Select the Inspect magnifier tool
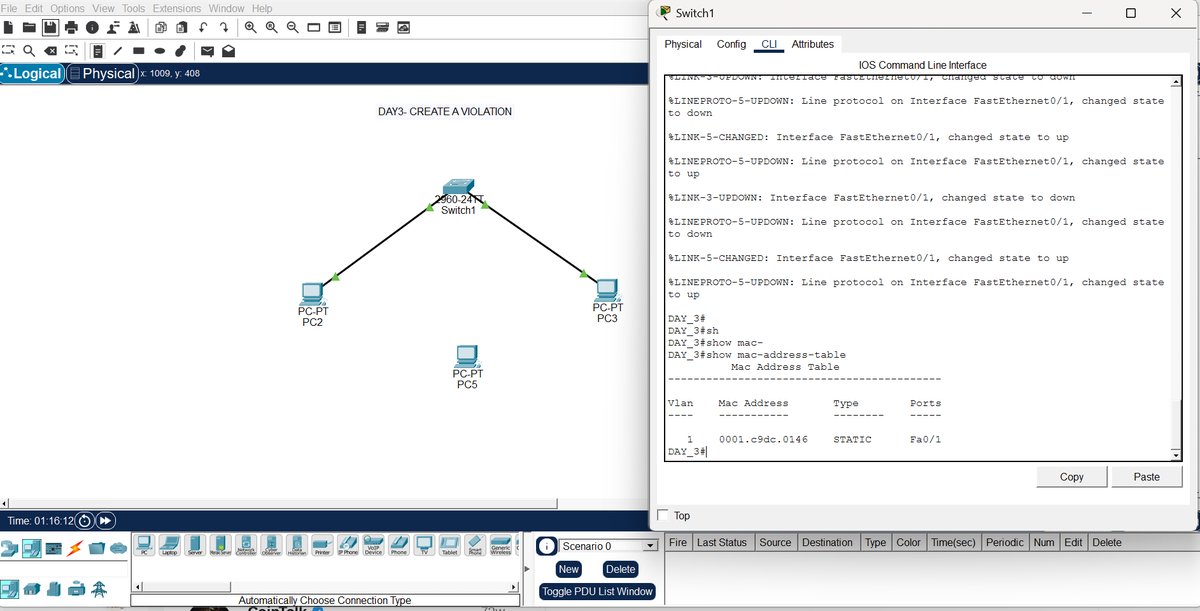The width and height of the screenshot is (1200, 611). point(29,50)
